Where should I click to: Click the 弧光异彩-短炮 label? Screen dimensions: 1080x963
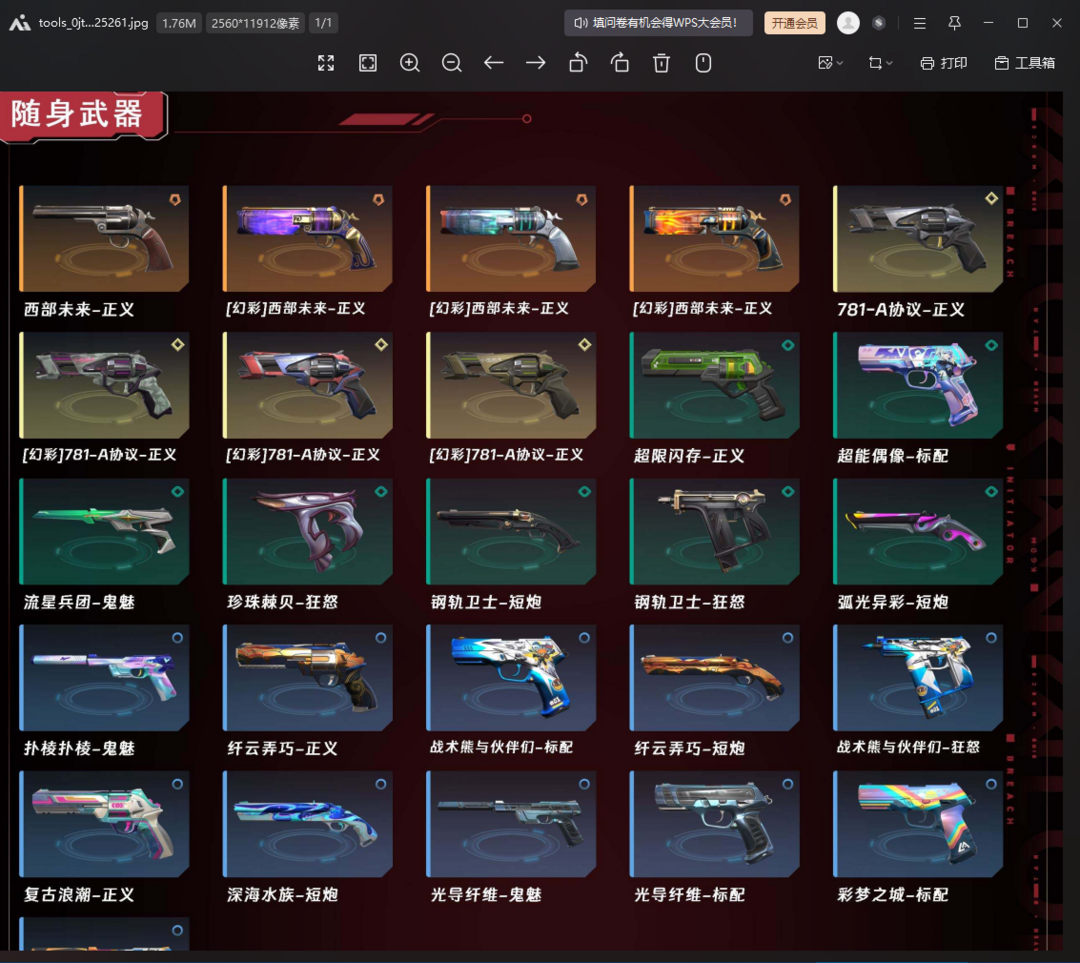[x=893, y=602]
